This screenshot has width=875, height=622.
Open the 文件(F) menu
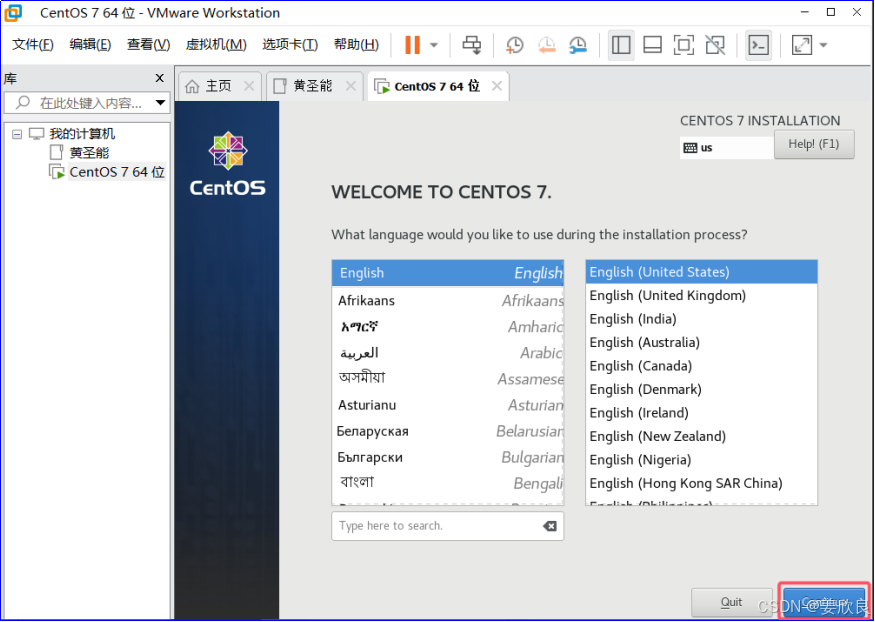tap(33, 45)
